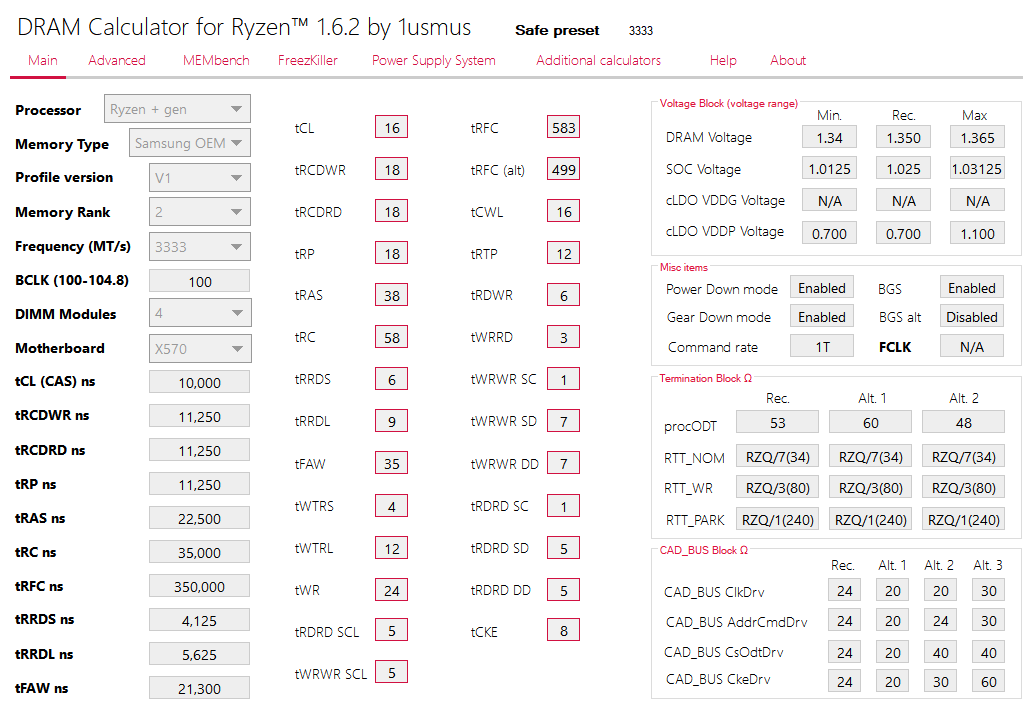Click the FCLK N/A field
Image resolution: width=1030 pixels, height=708 pixels.
coord(972,346)
